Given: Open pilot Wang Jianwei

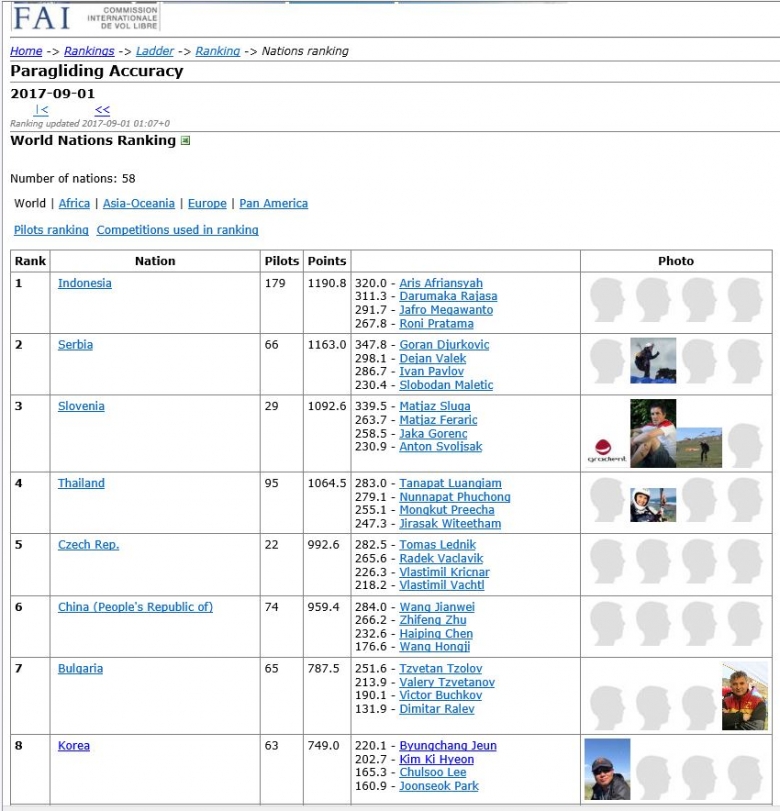Looking at the screenshot, I should [x=437, y=607].
